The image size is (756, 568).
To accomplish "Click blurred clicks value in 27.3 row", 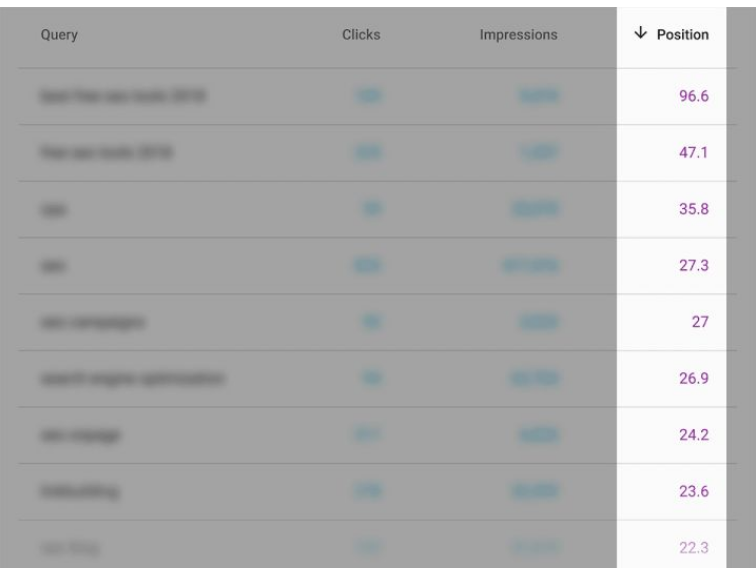I will tap(367, 265).
